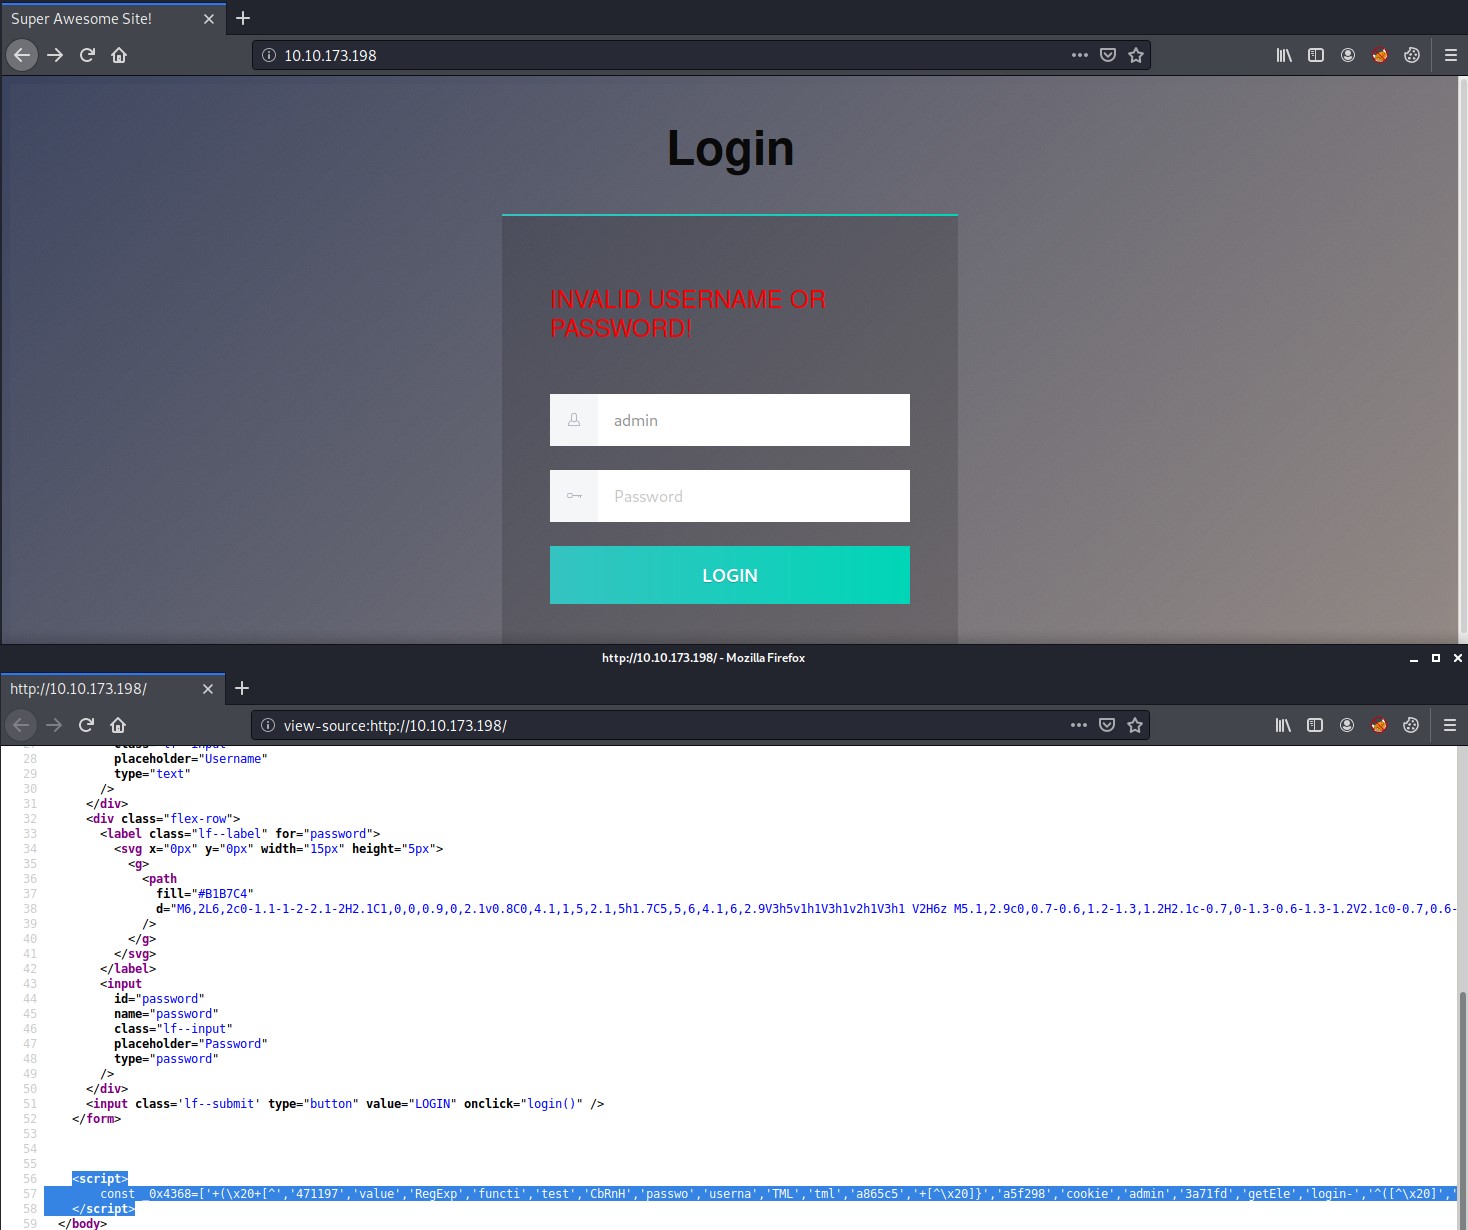
Task: Save to Pocket in view-source window
Action: click(x=1107, y=725)
